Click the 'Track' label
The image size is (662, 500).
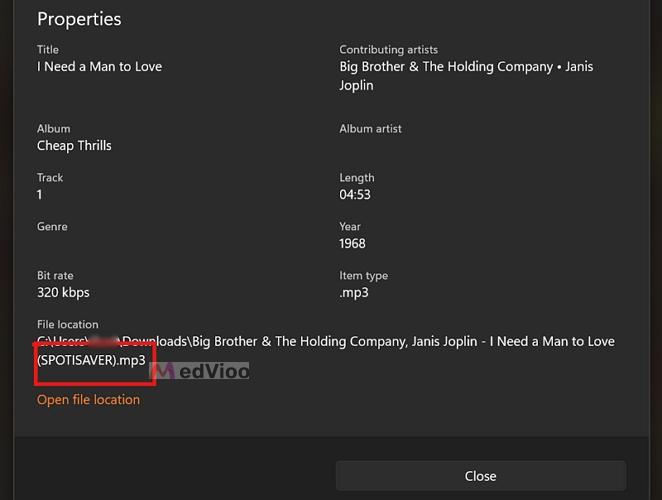pyautogui.click(x=50, y=177)
